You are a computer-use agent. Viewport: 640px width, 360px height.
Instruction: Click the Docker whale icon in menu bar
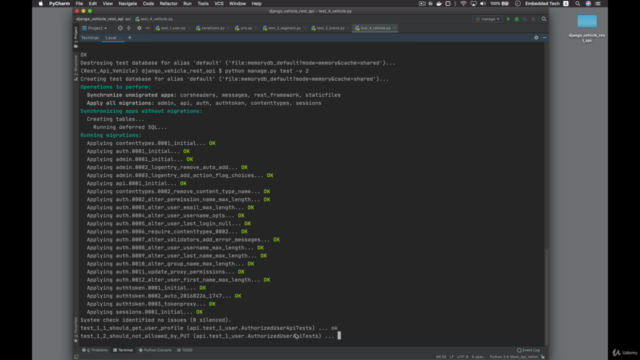[439, 4]
